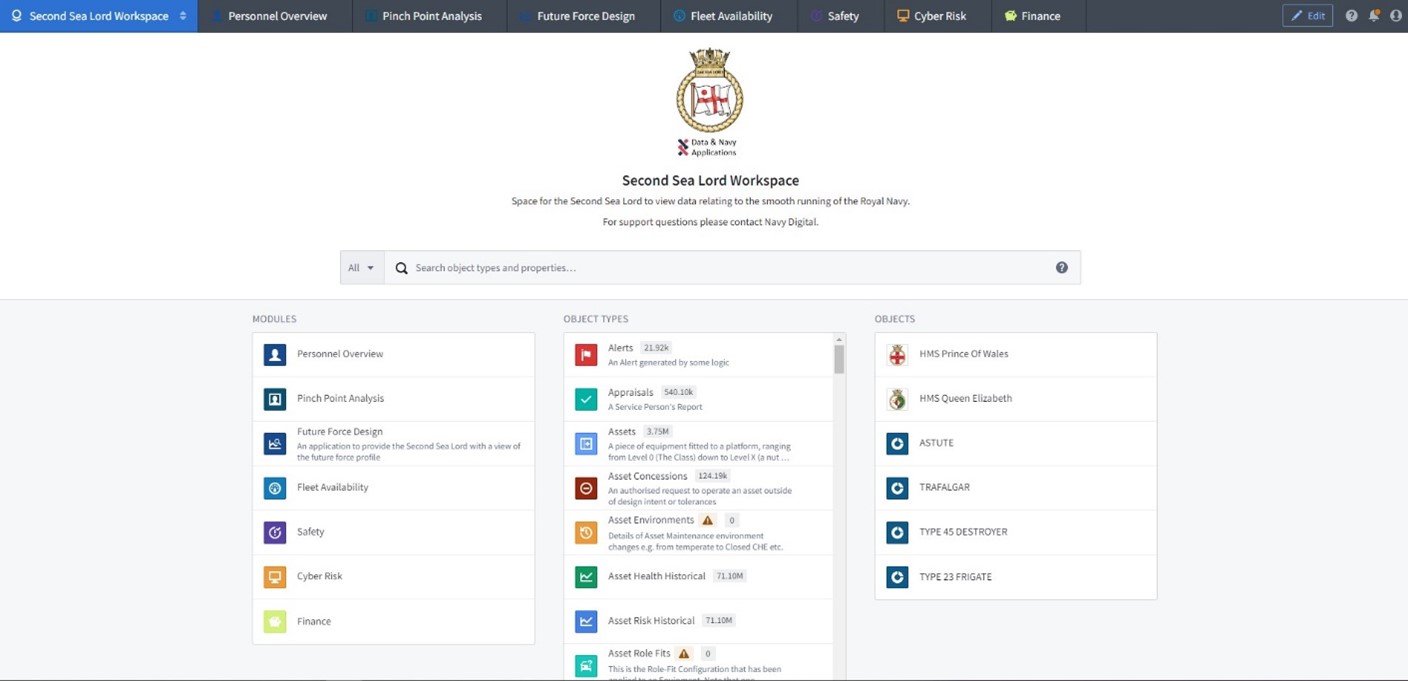Click the Asset Concessions icon
Viewport: 1408px width, 681px height.
pos(586,488)
